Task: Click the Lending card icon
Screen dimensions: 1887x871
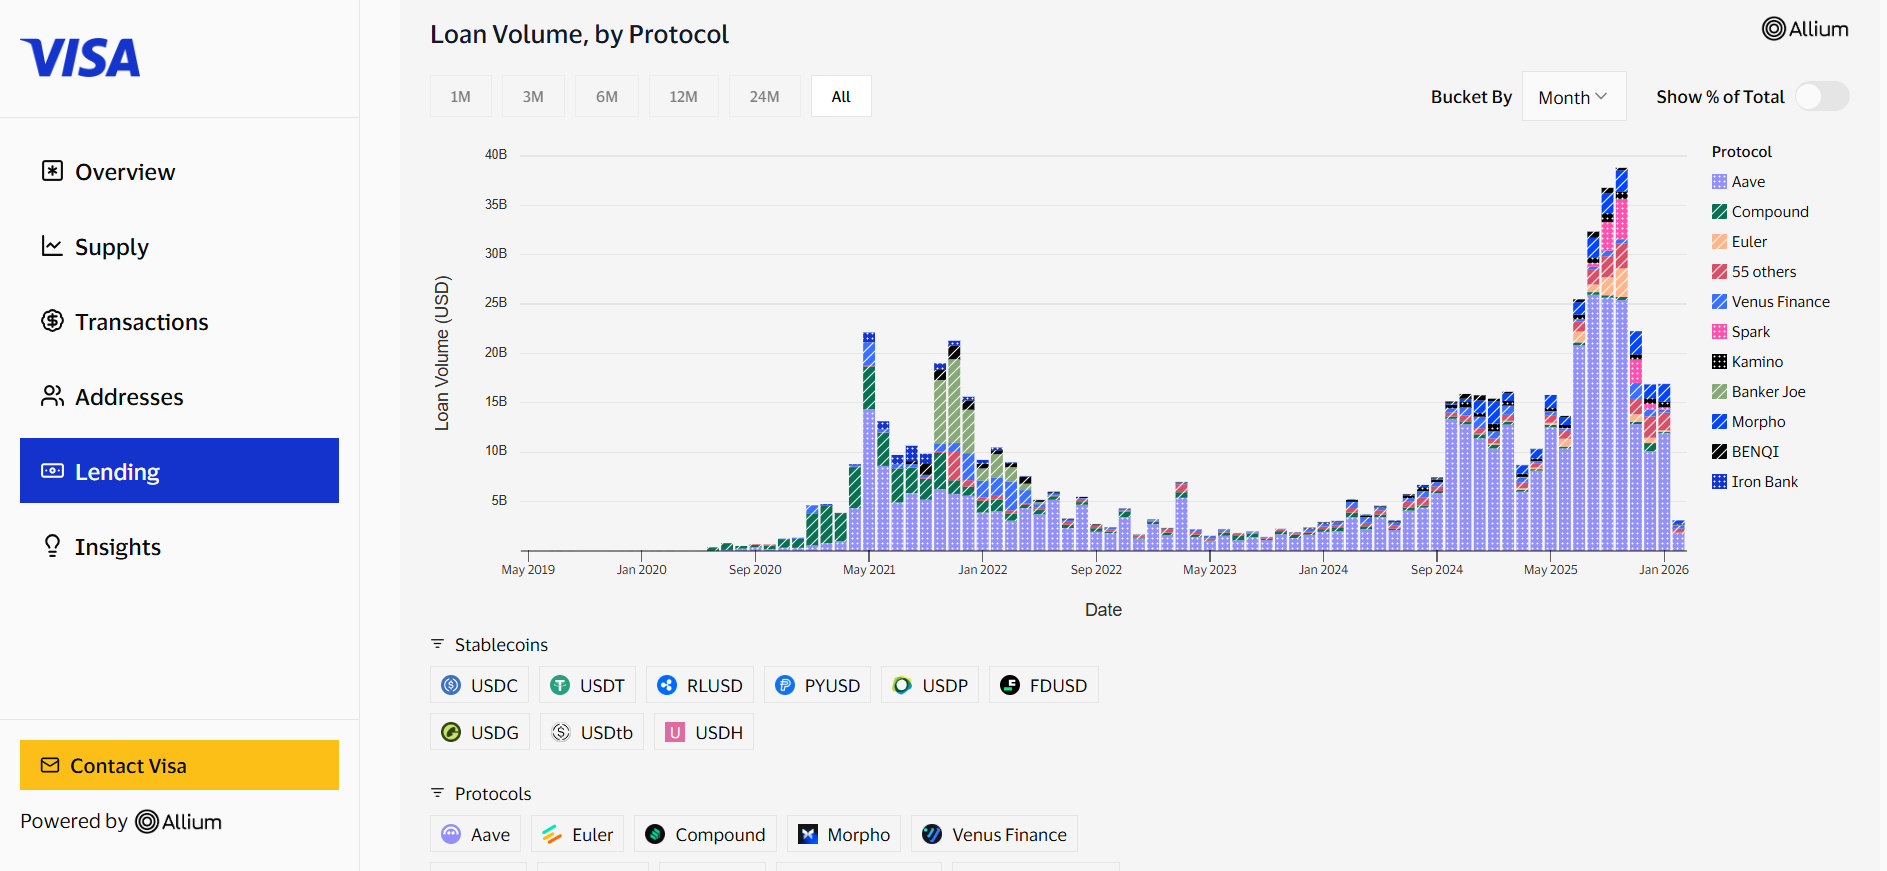Action: tap(51, 470)
